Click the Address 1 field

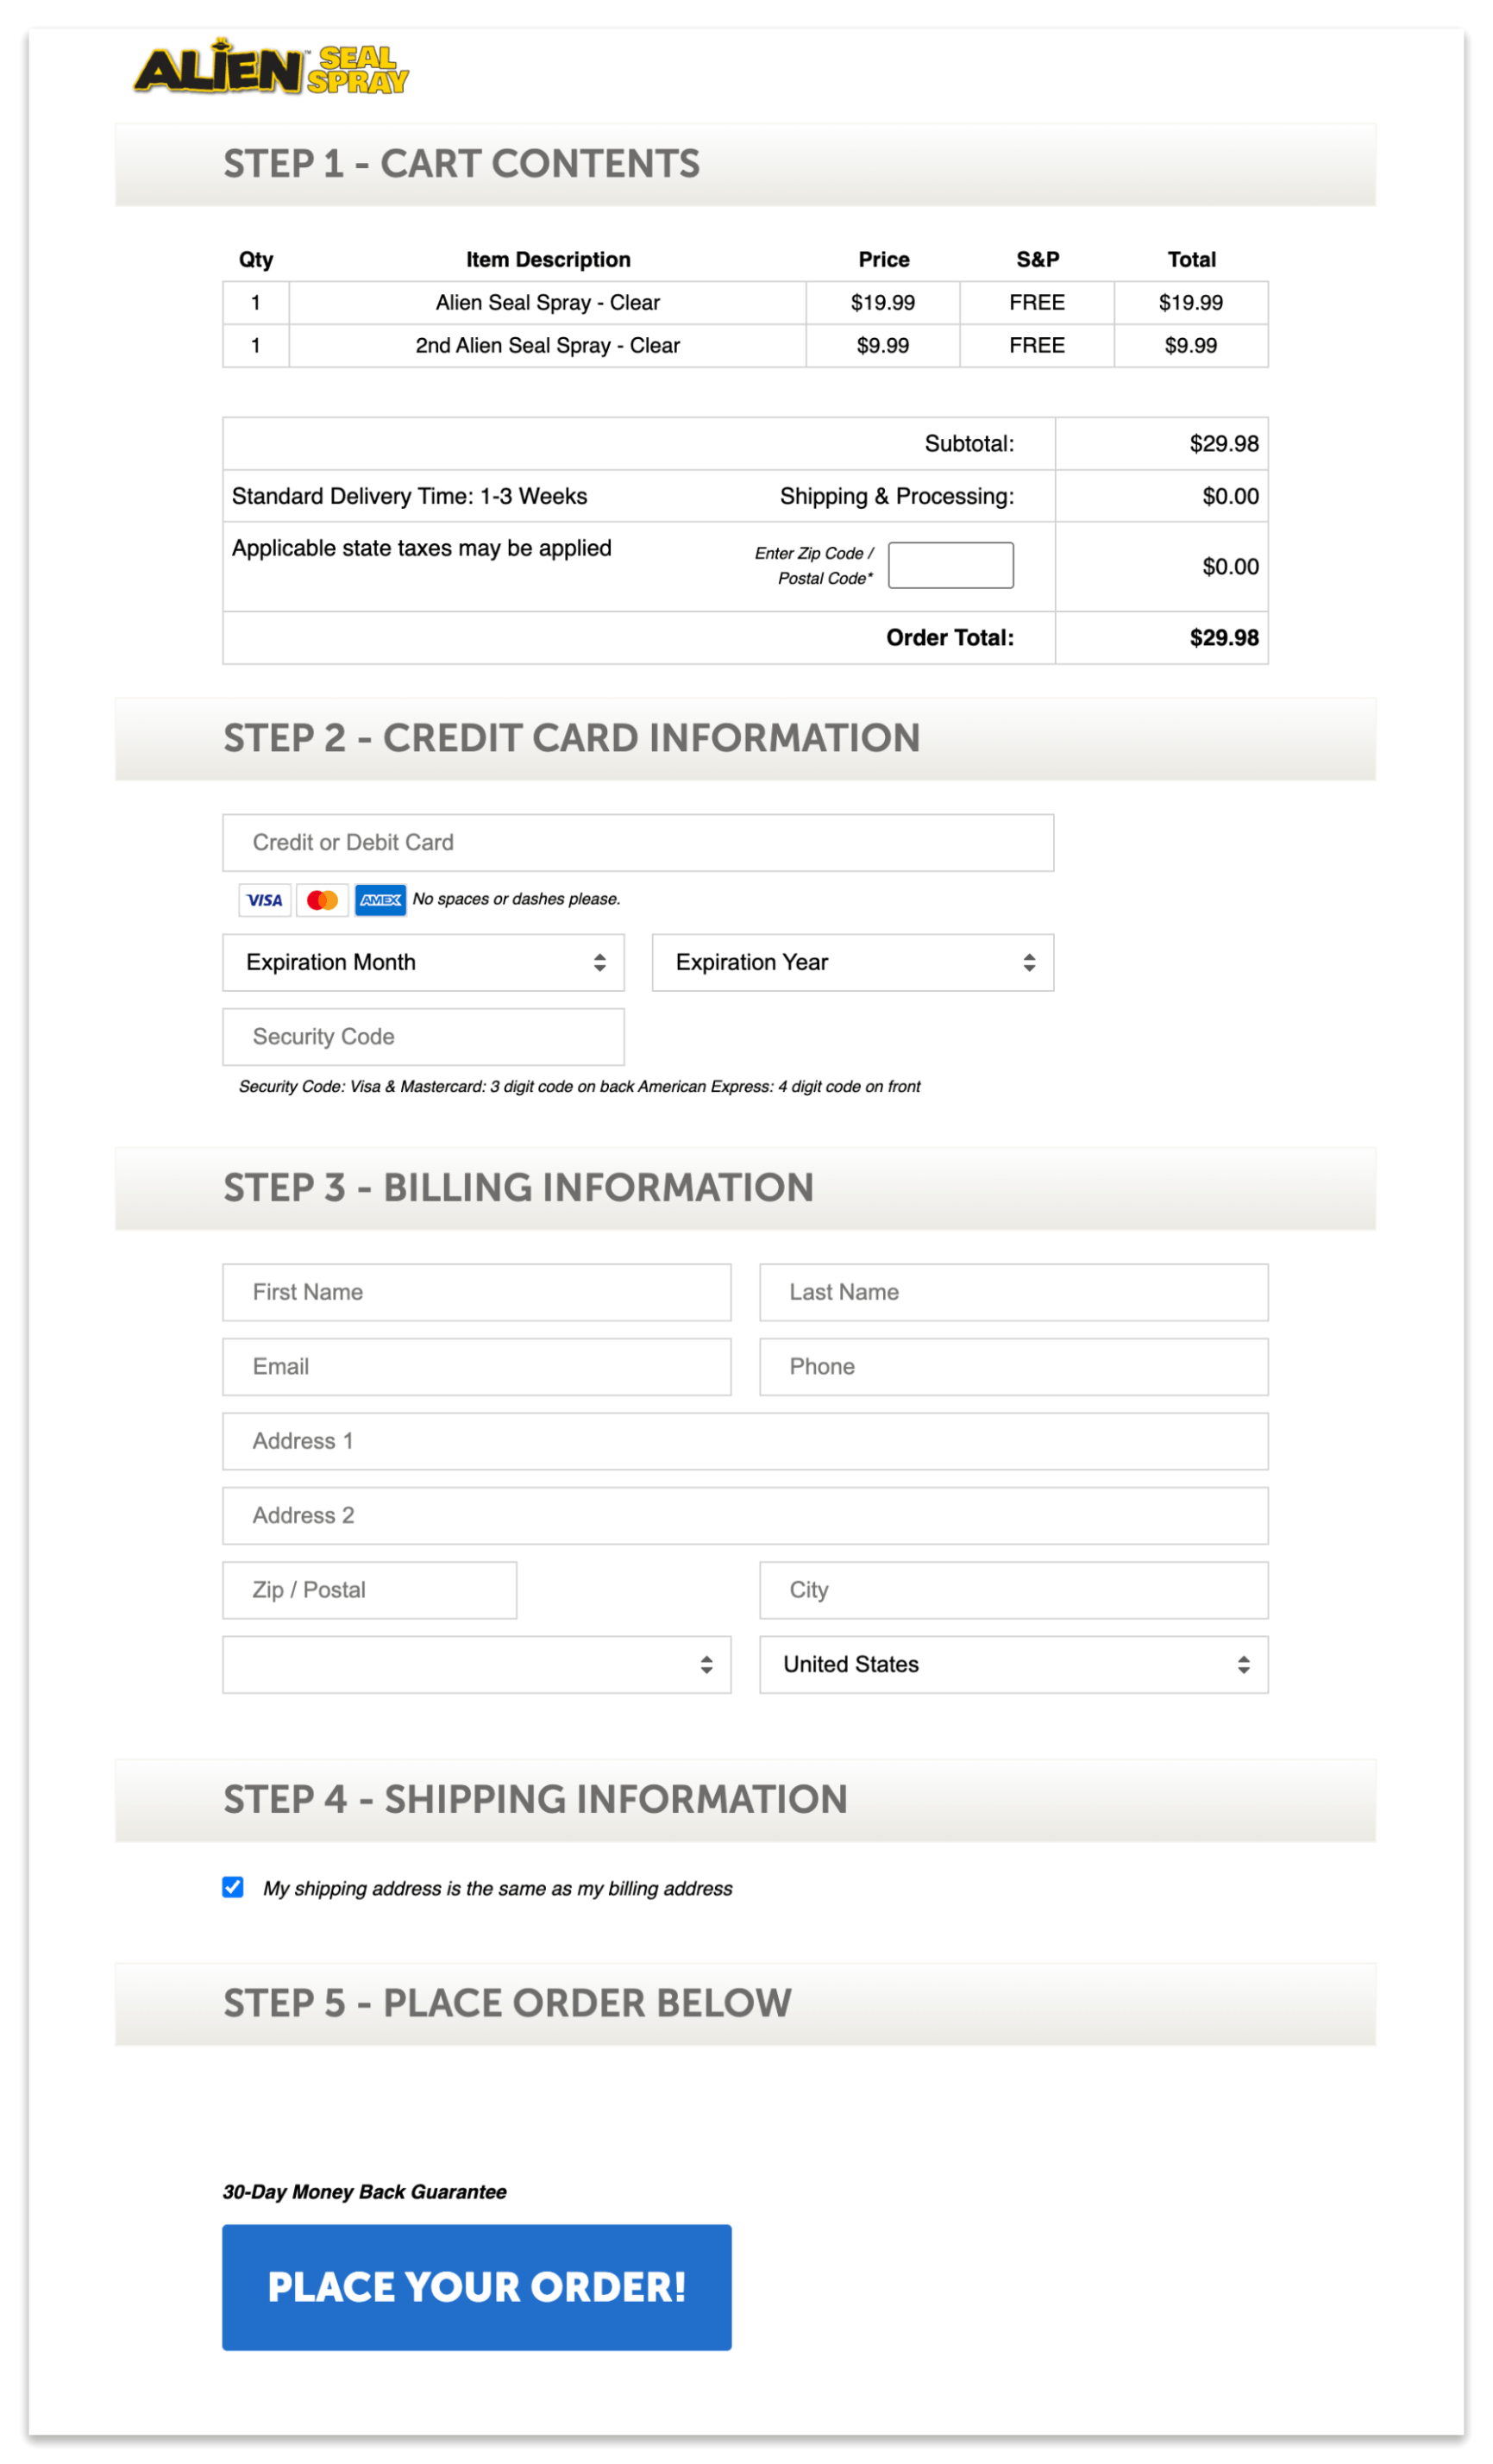[x=744, y=1440]
